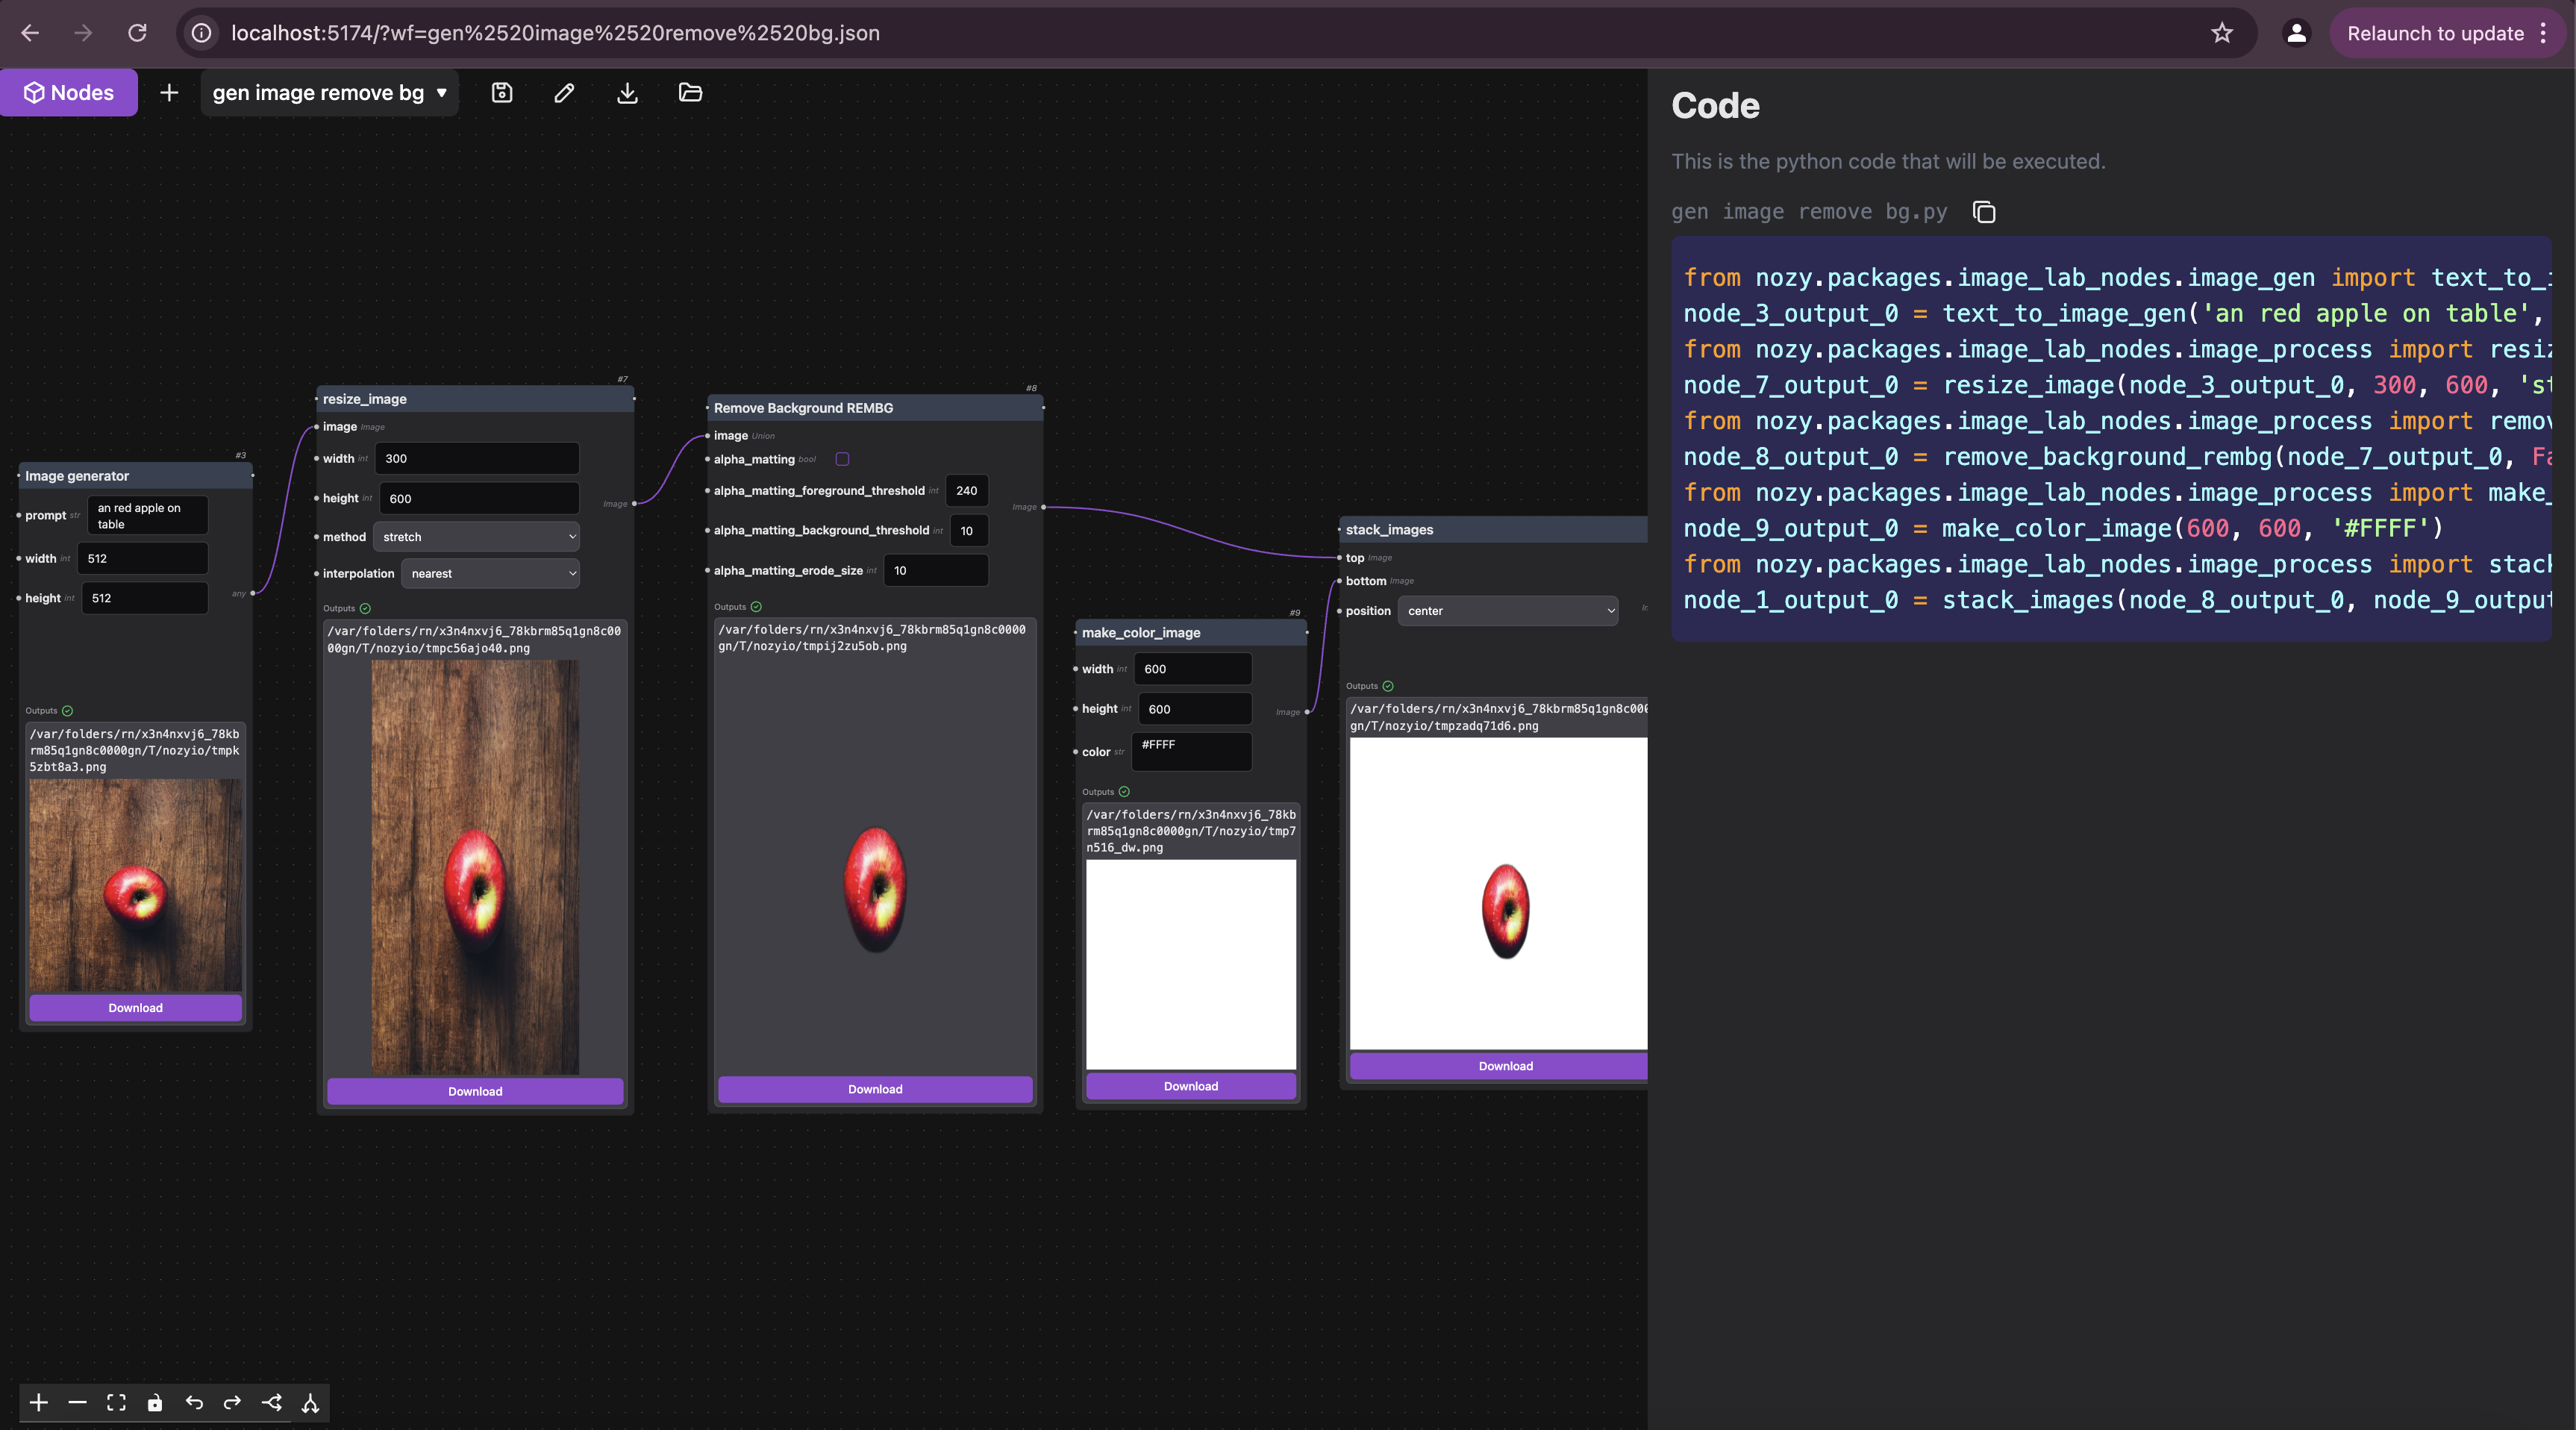Open the gen image remove bg workflow menu
Screen dimensions: 2576x1430
(x=329, y=93)
